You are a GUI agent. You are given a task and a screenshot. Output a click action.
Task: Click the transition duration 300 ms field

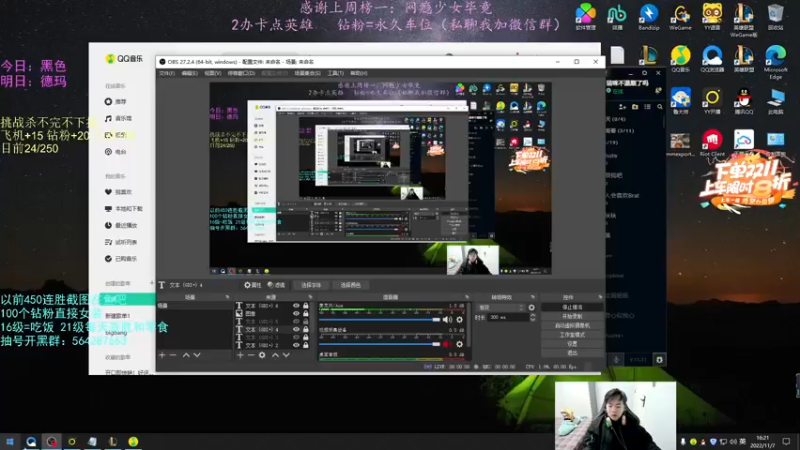(x=508, y=317)
